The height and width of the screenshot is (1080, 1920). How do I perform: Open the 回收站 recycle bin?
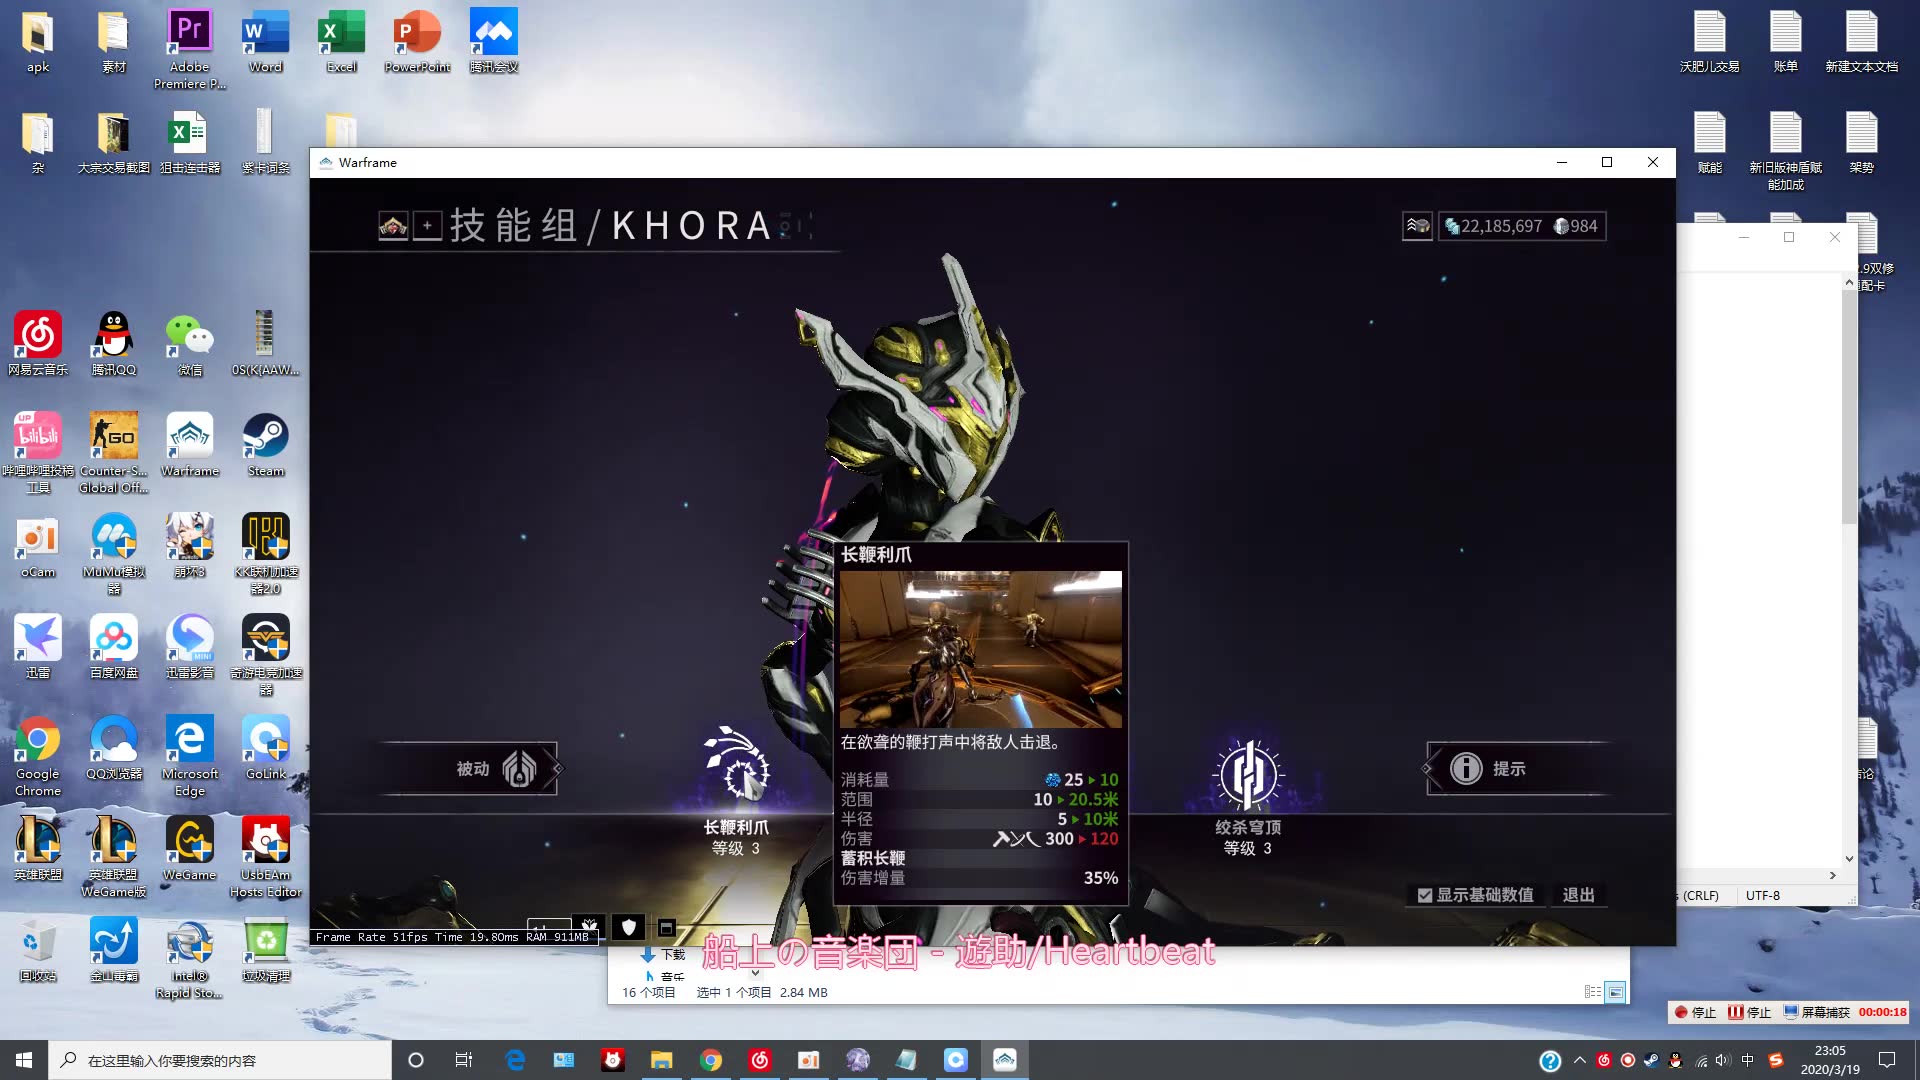click(x=38, y=949)
